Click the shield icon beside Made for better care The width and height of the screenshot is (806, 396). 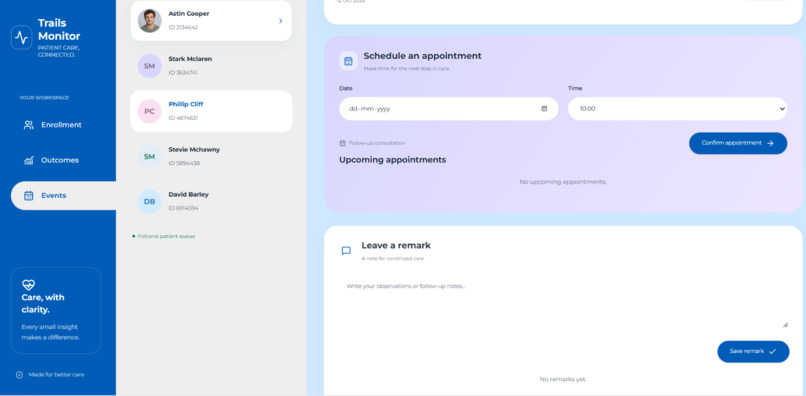[20, 375]
